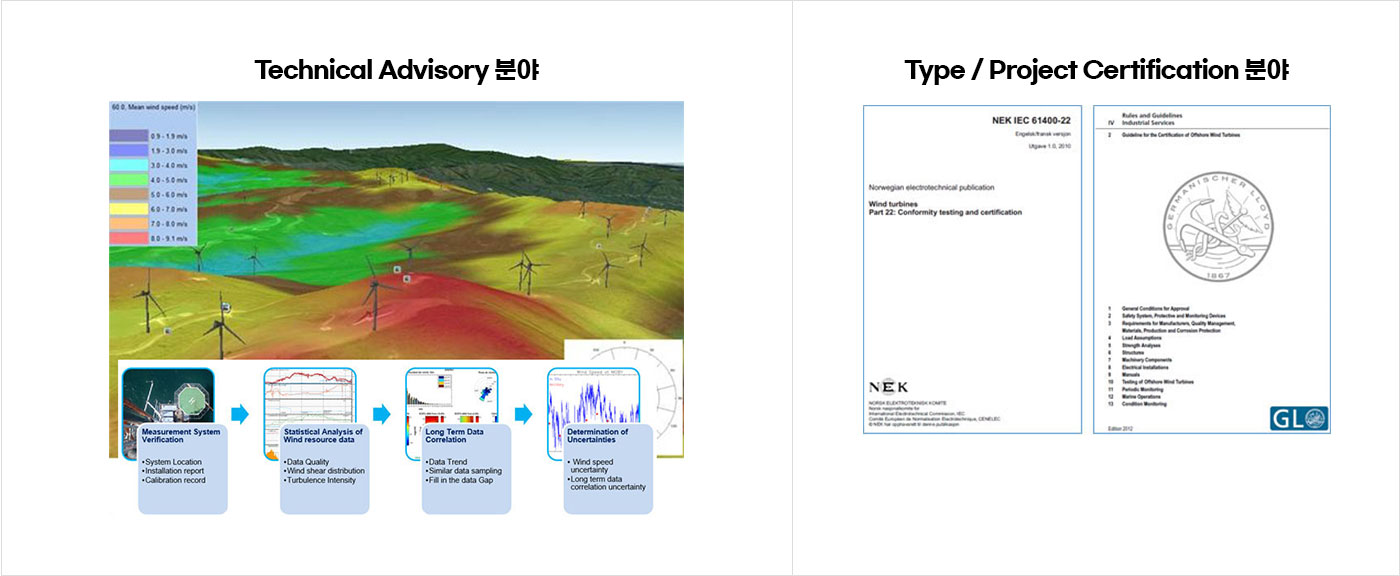The height and width of the screenshot is (576, 1400).
Task: Click the Type / Project Certification 분야 heading
Action: click(x=1096, y=71)
